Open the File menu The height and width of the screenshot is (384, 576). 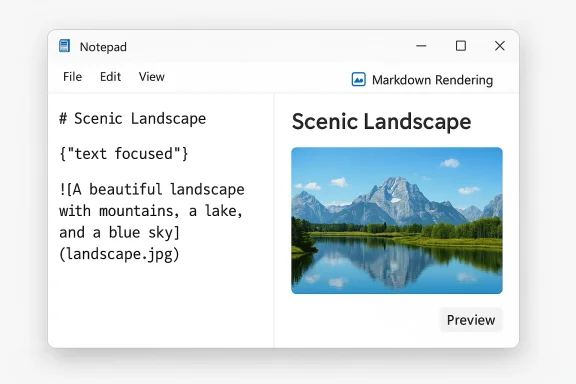(72, 76)
